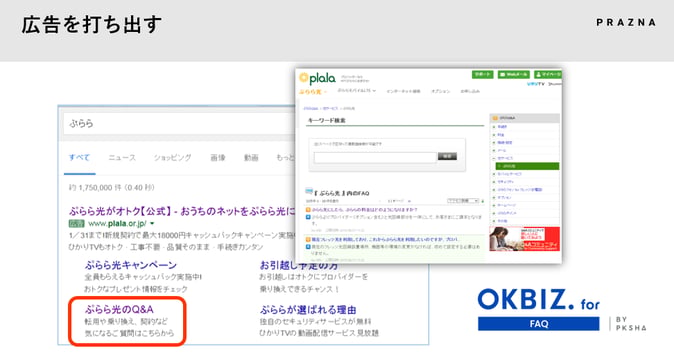The width and height of the screenshot is (674, 364).
Task: Open the second FAQ question about フレッツ光
Action: pos(384,239)
